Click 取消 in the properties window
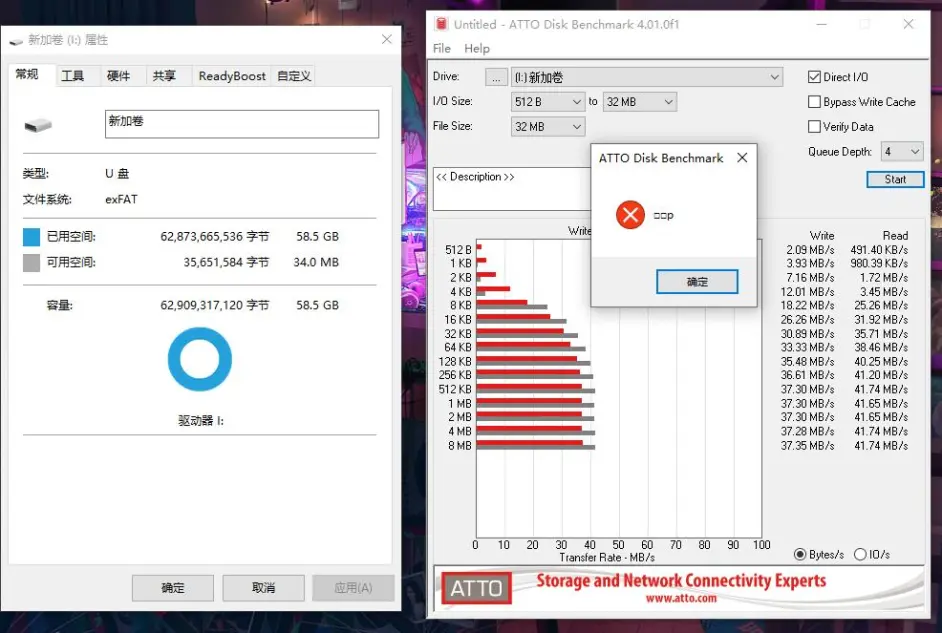Viewport: 942px width, 633px height. pyautogui.click(x=264, y=588)
